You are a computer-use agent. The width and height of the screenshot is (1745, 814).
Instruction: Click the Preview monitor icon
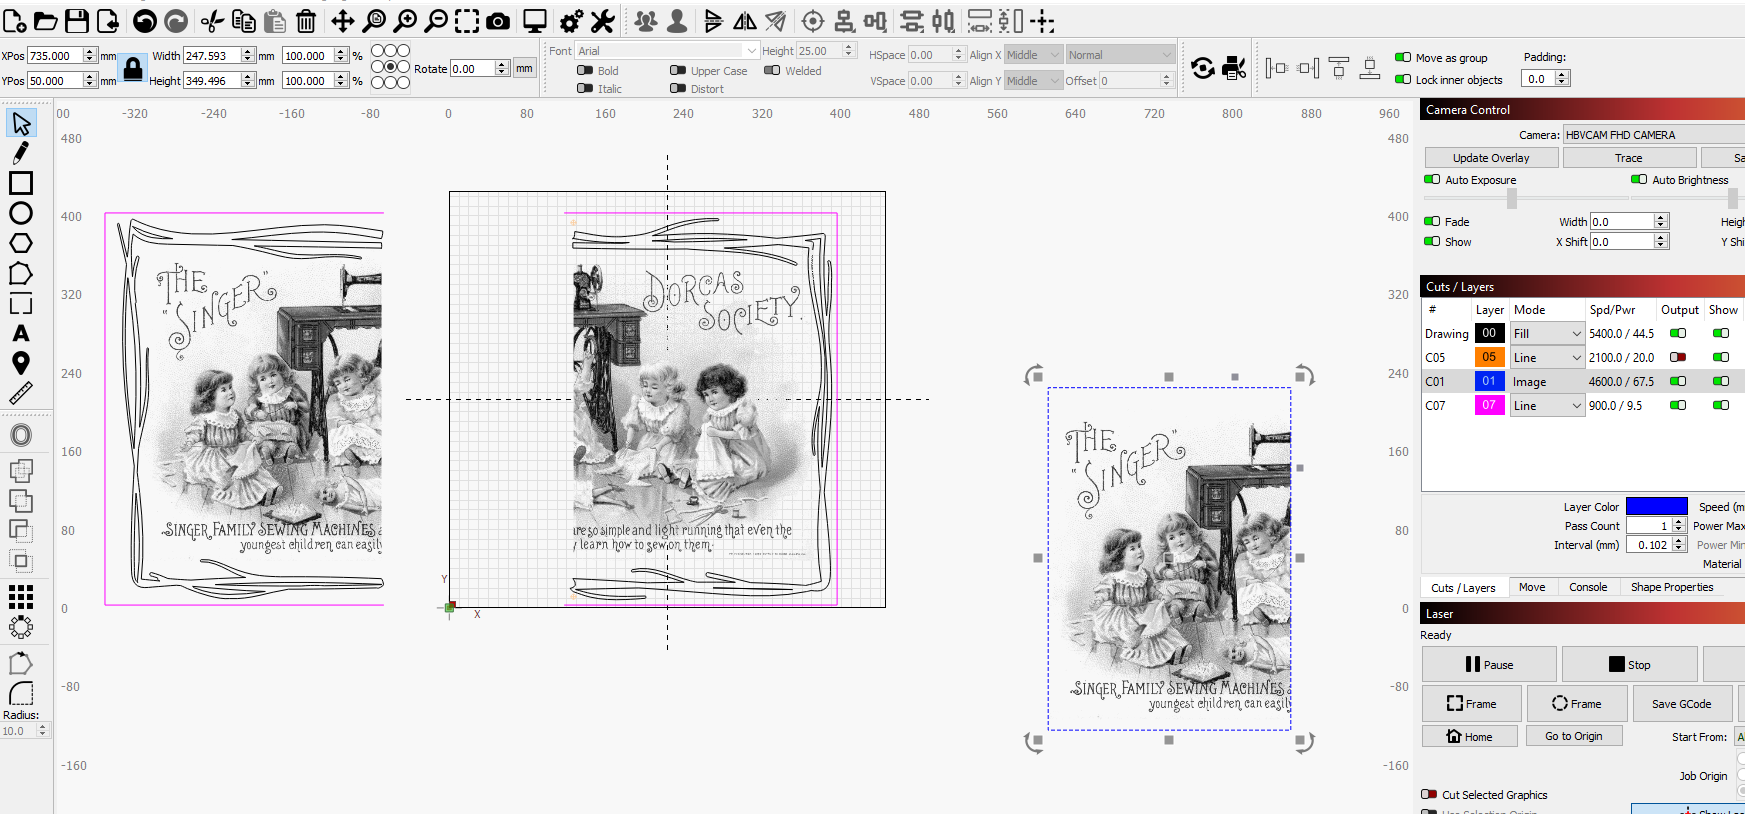coord(535,21)
